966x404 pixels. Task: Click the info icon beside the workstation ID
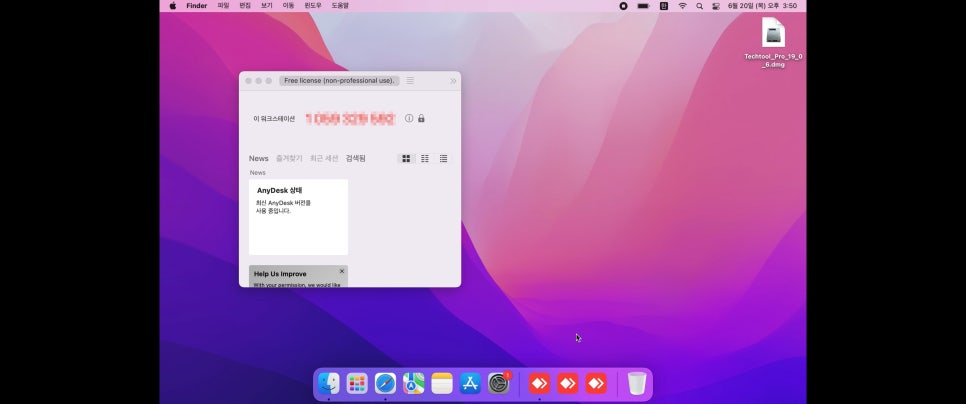(409, 118)
